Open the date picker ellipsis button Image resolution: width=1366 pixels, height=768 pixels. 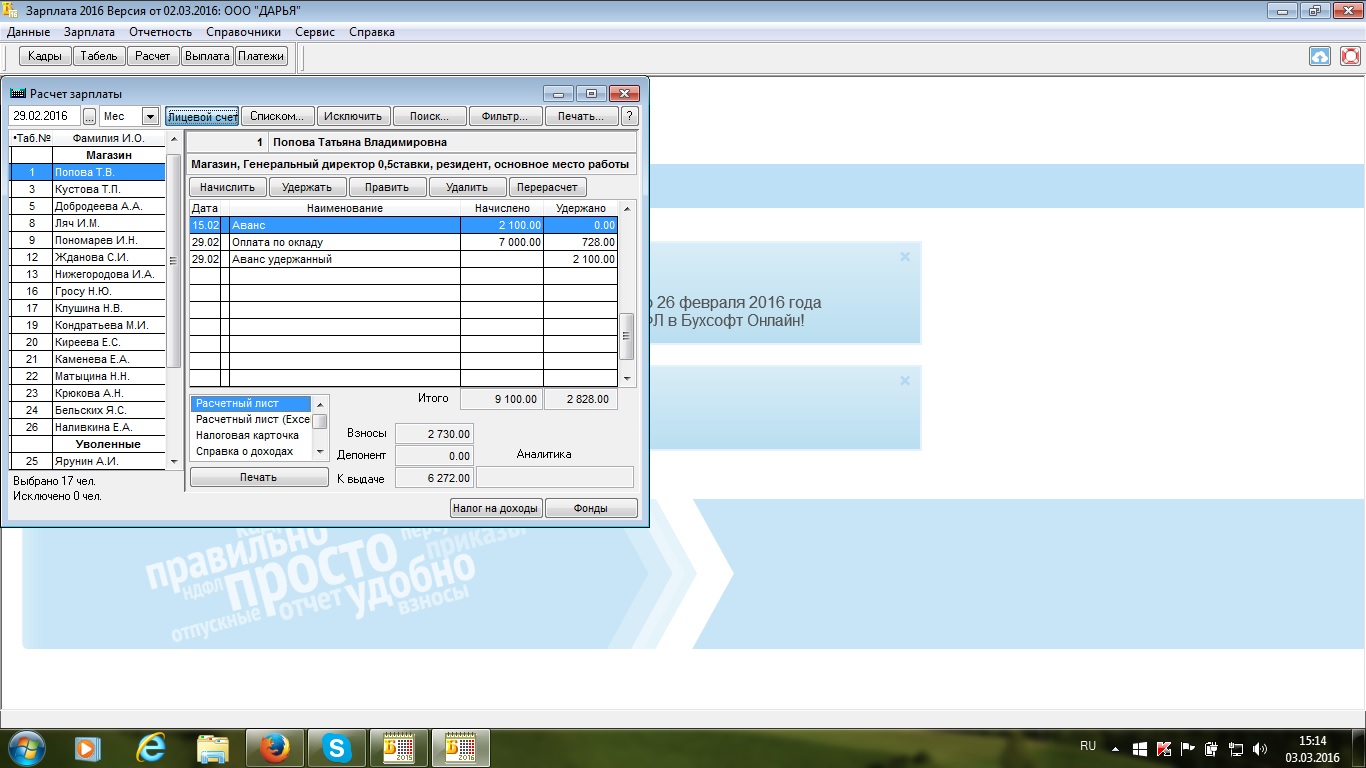coord(89,116)
